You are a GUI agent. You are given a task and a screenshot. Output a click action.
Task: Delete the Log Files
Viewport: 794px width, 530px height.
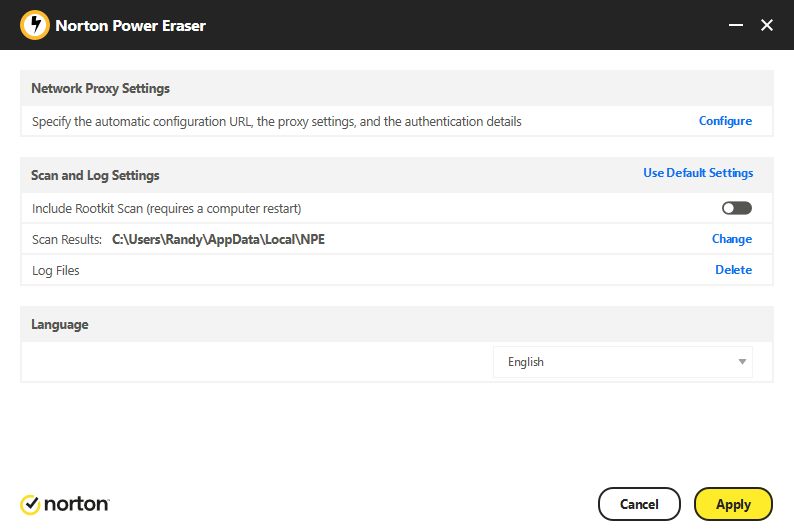click(733, 270)
